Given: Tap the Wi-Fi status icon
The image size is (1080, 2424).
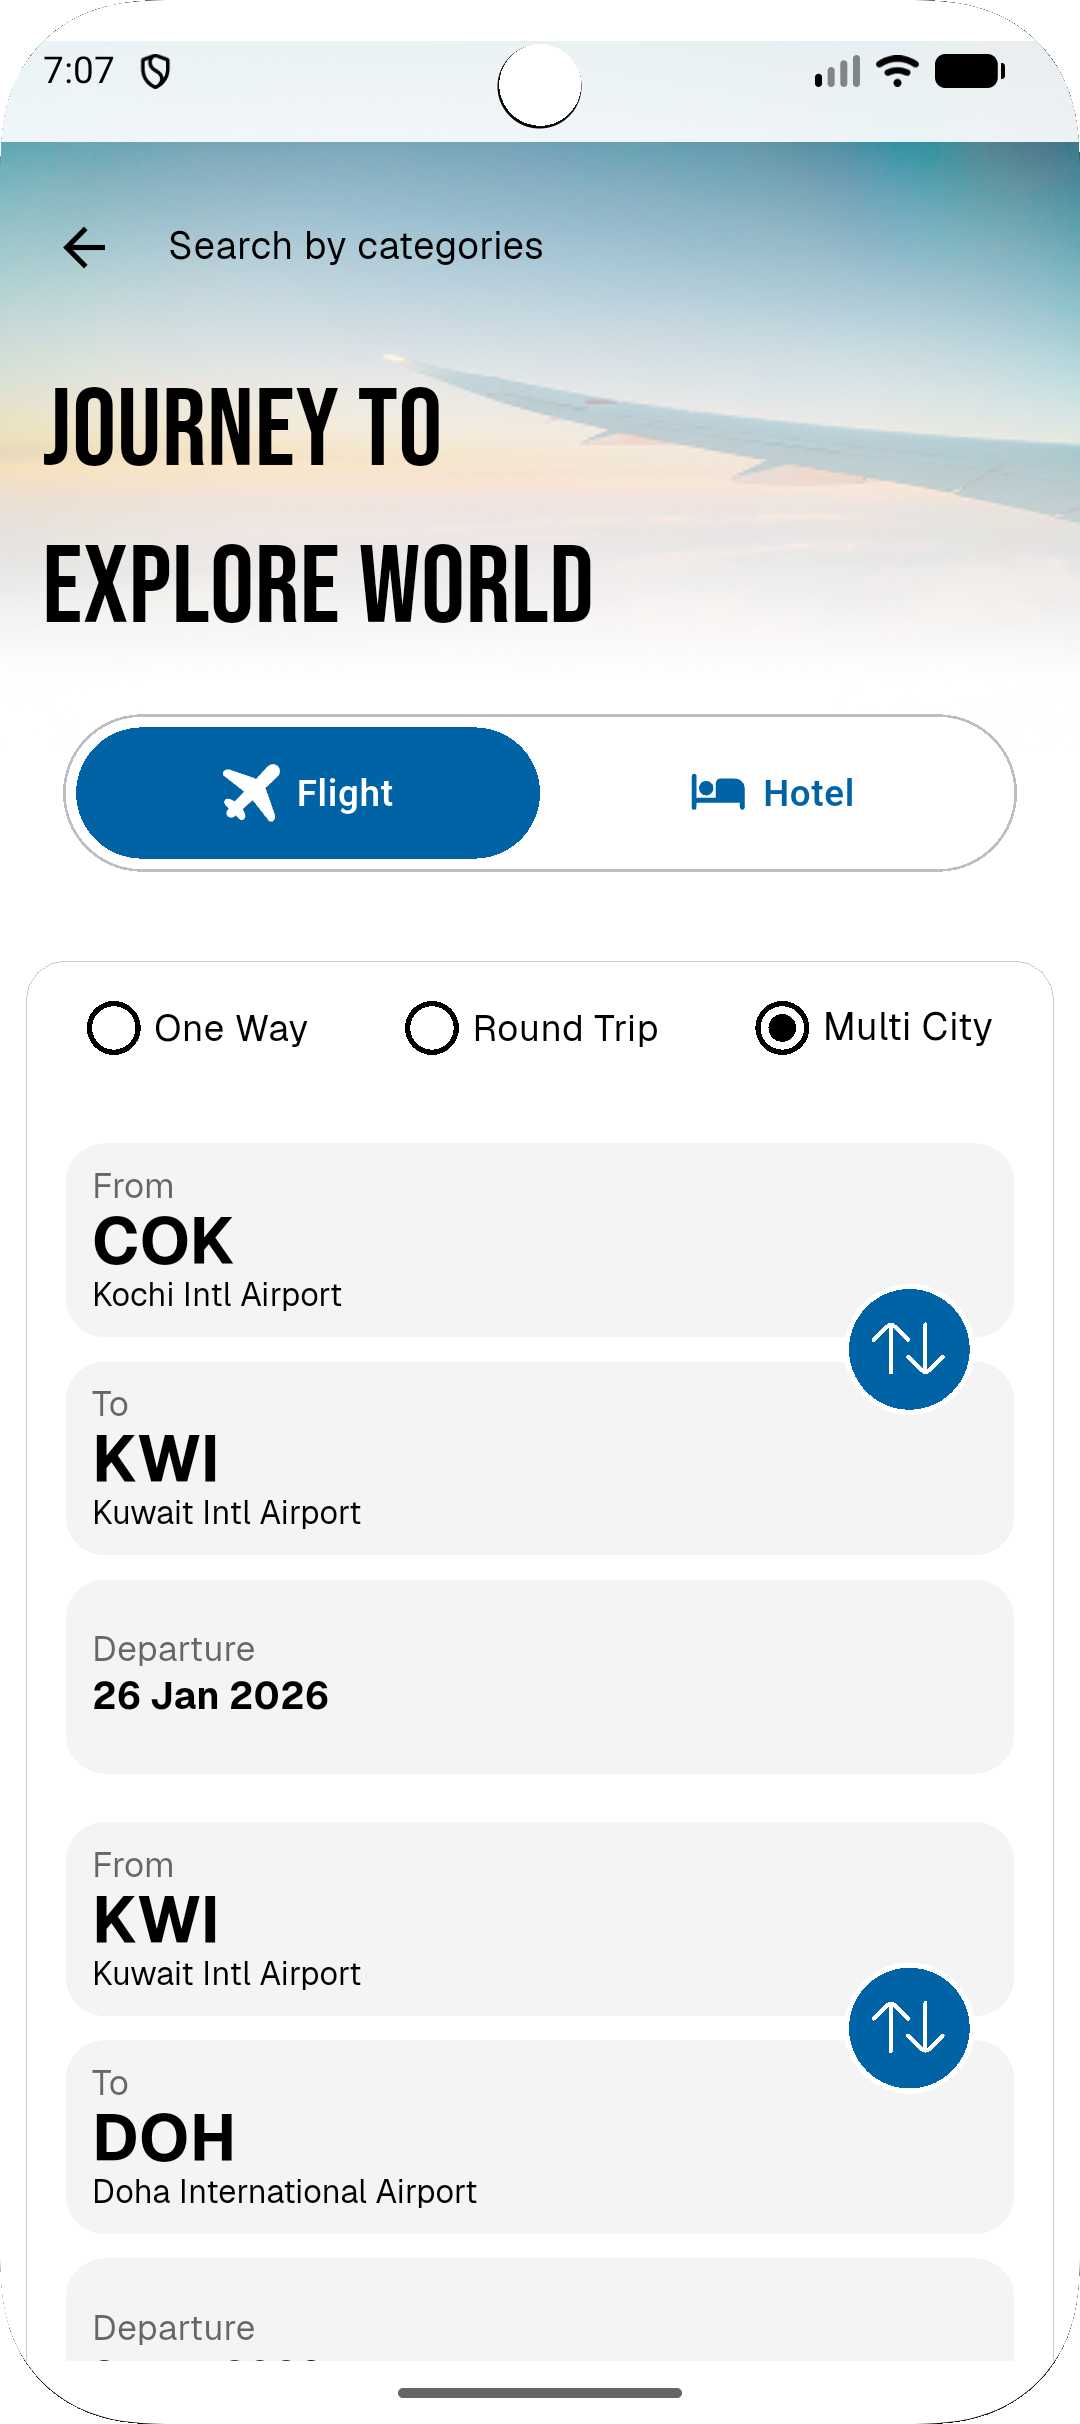Looking at the screenshot, I should click(x=897, y=71).
